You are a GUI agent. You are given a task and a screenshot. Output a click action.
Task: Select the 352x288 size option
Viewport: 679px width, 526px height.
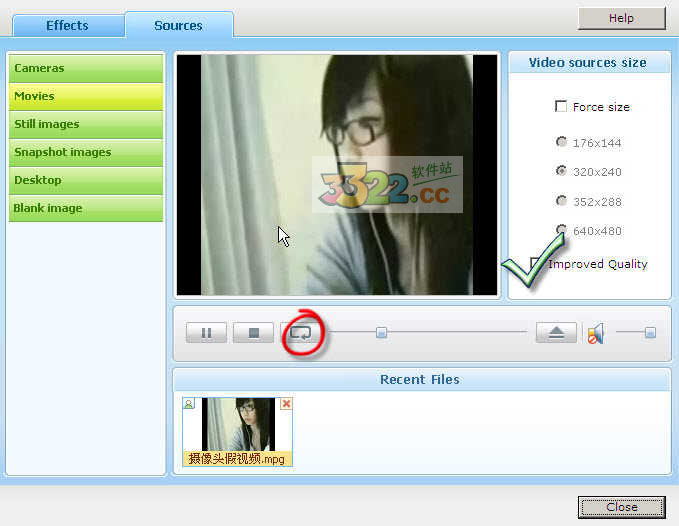[561, 201]
